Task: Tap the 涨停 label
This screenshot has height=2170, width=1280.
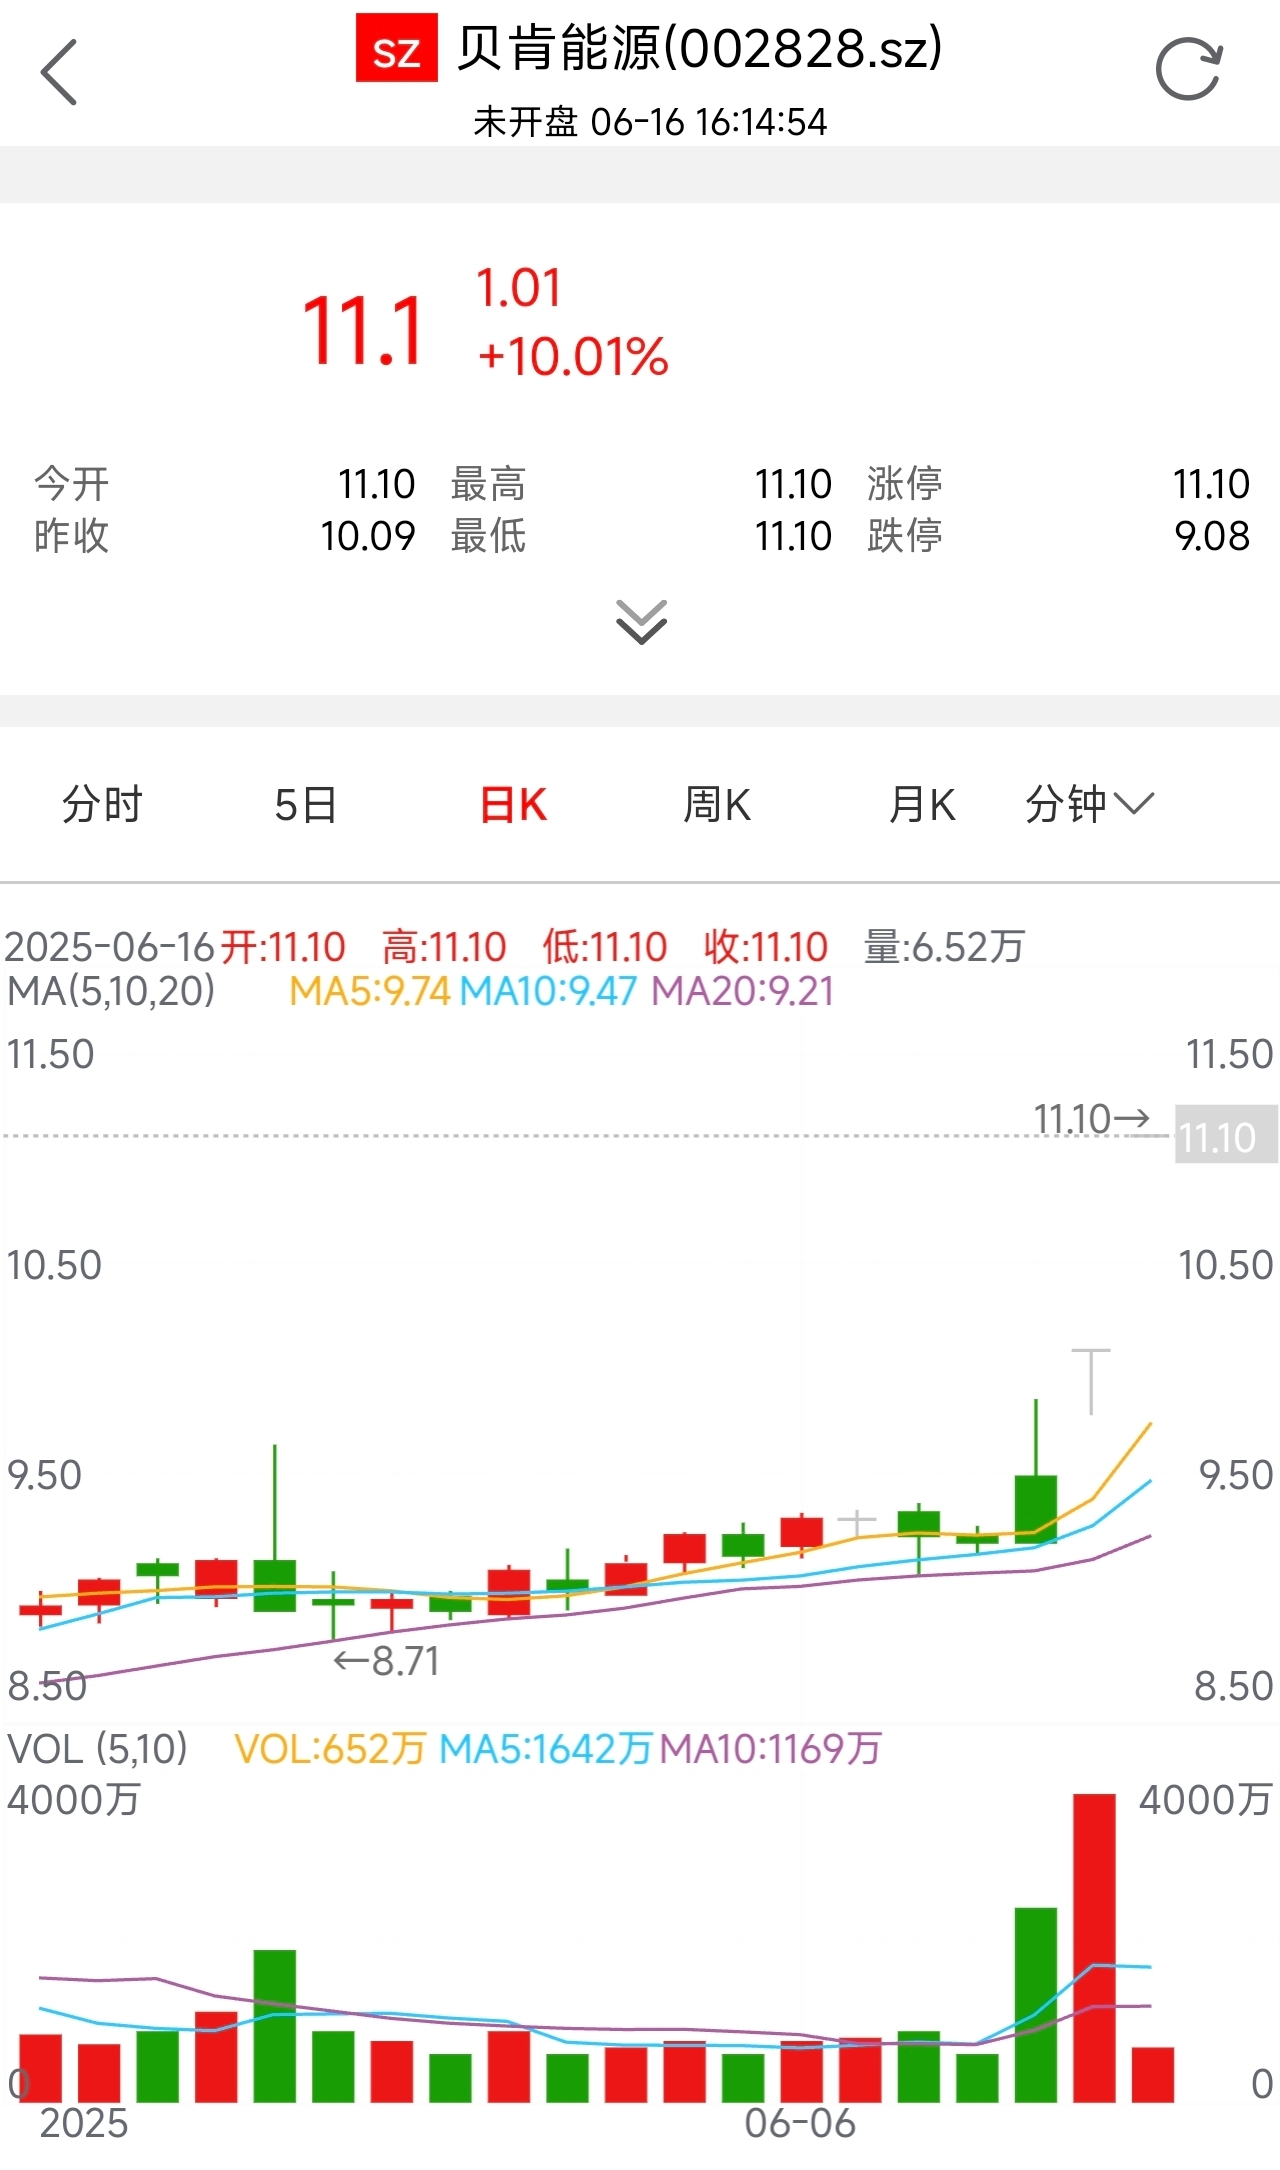Action: tap(905, 484)
